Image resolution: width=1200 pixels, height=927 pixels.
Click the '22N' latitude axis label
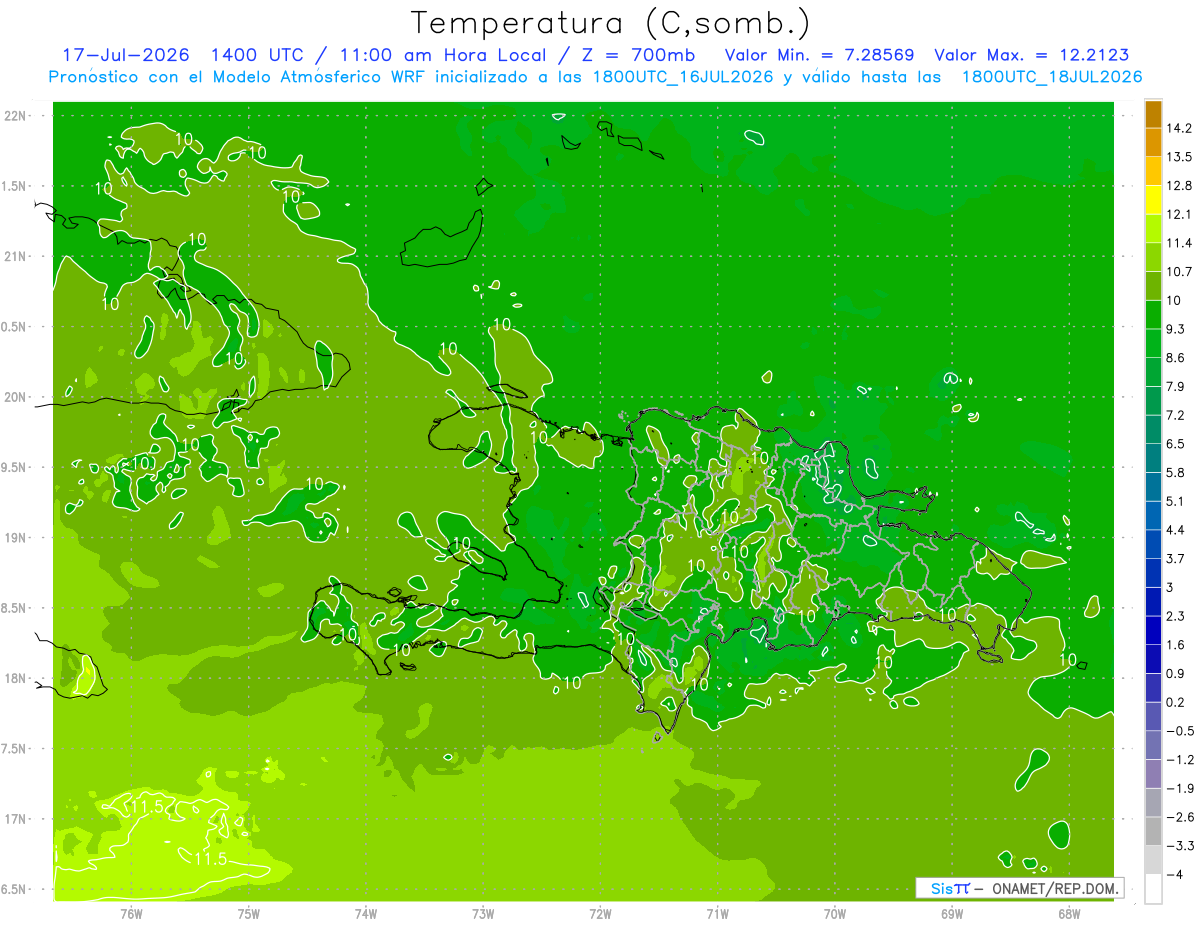pos(14,116)
